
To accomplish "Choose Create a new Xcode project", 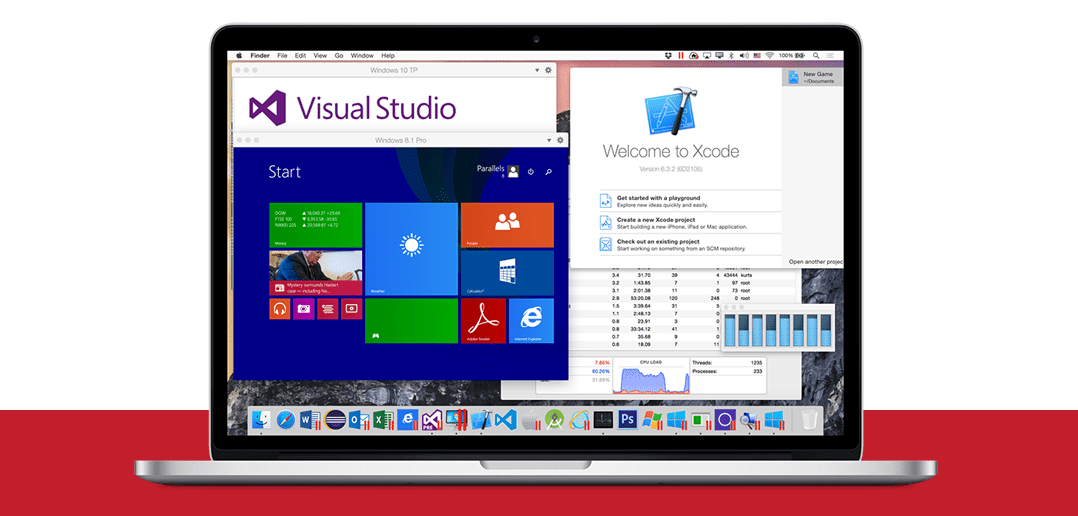I will click(x=690, y=223).
